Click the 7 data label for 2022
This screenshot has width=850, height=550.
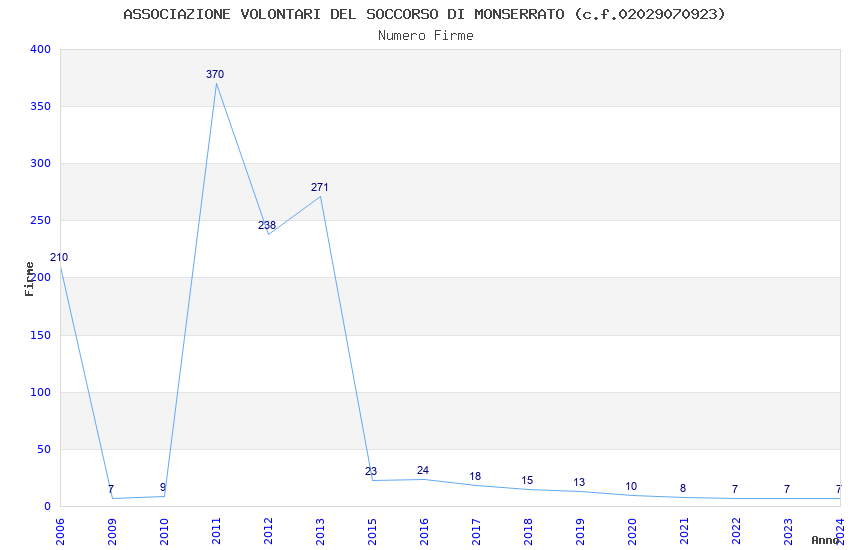(x=735, y=490)
